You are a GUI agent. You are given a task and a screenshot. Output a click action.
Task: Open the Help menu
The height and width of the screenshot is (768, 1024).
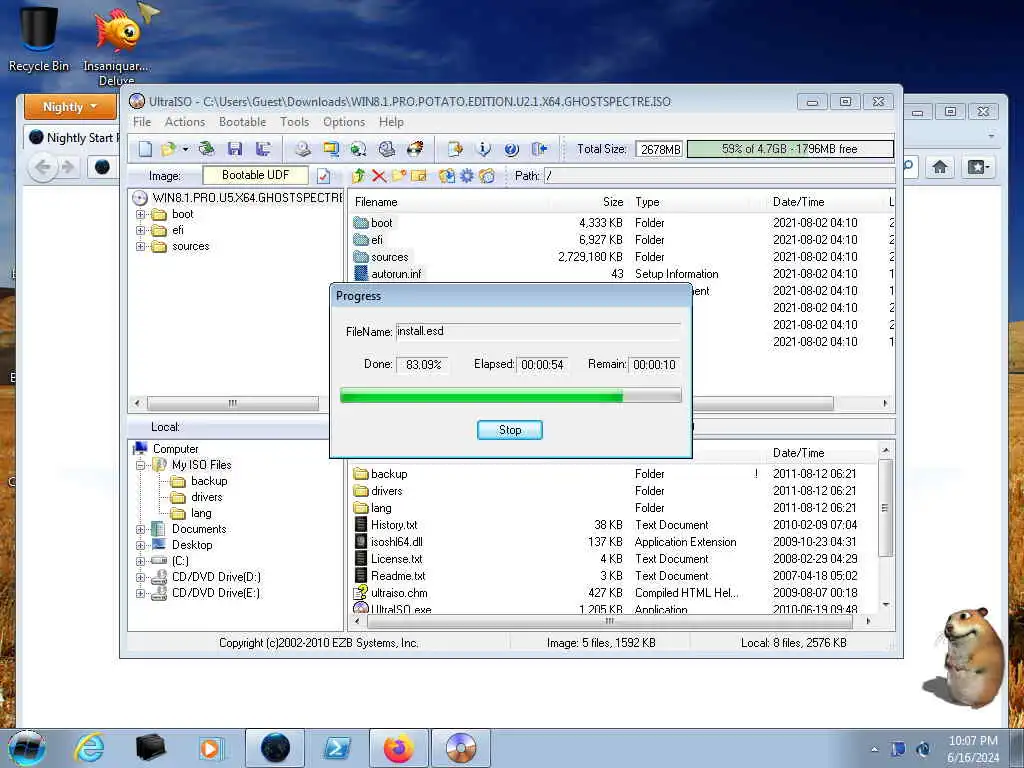pyautogui.click(x=391, y=122)
